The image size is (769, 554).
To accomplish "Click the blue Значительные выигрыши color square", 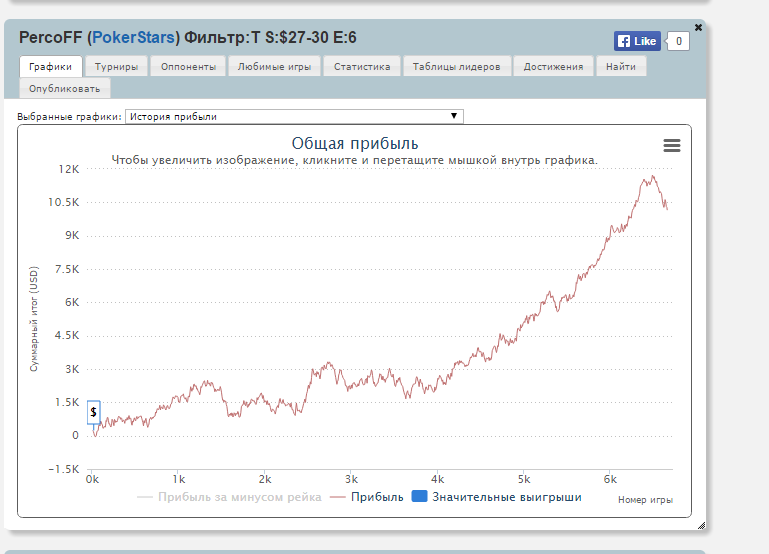I will coord(419,496).
